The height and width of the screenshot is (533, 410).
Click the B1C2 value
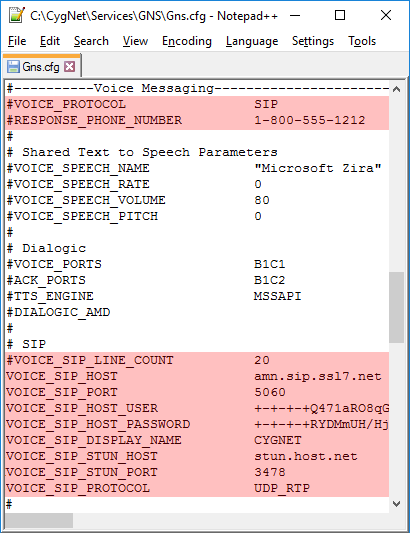(x=270, y=280)
